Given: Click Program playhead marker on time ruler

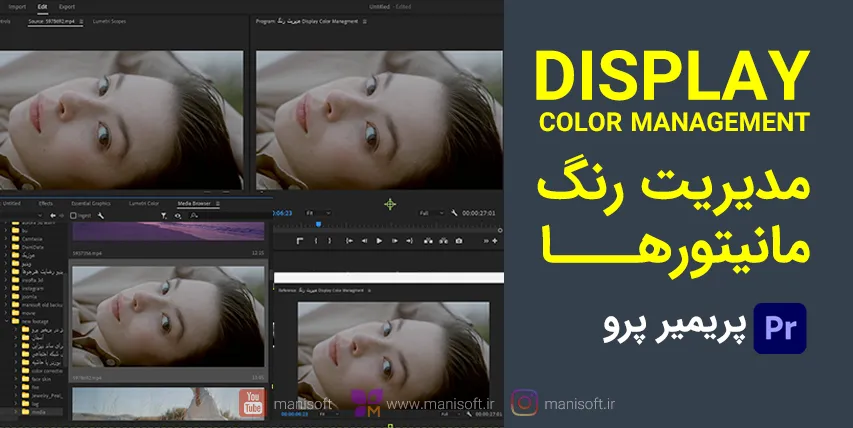Looking at the screenshot, I should tap(319, 224).
